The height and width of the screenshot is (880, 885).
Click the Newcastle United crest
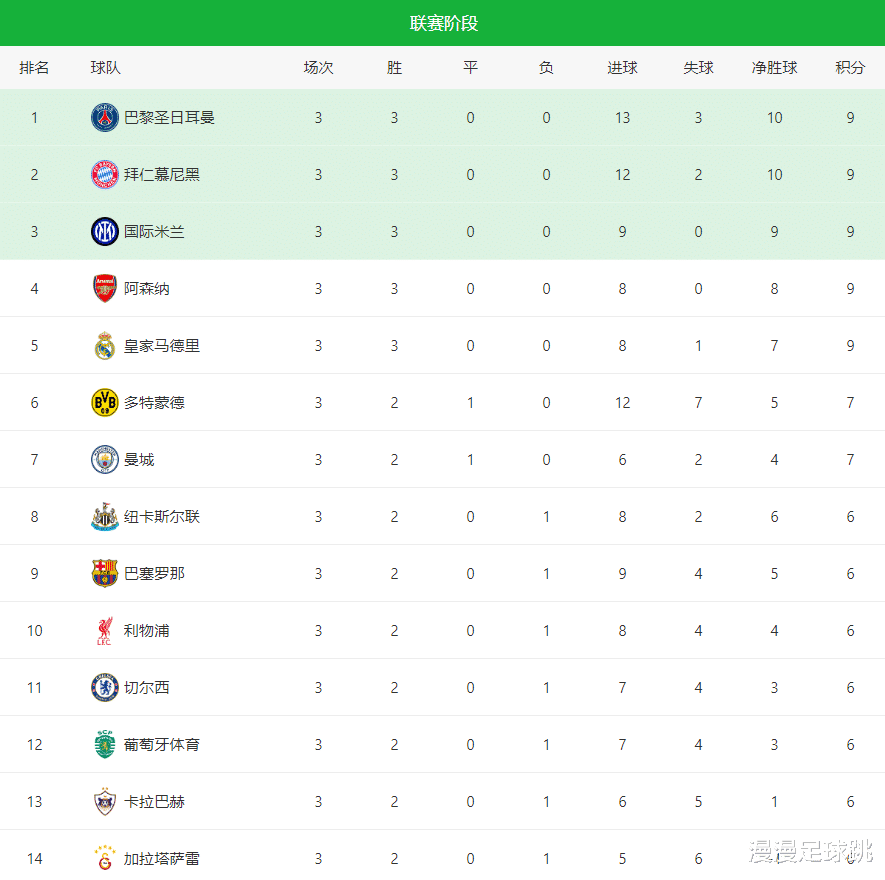coord(105,517)
